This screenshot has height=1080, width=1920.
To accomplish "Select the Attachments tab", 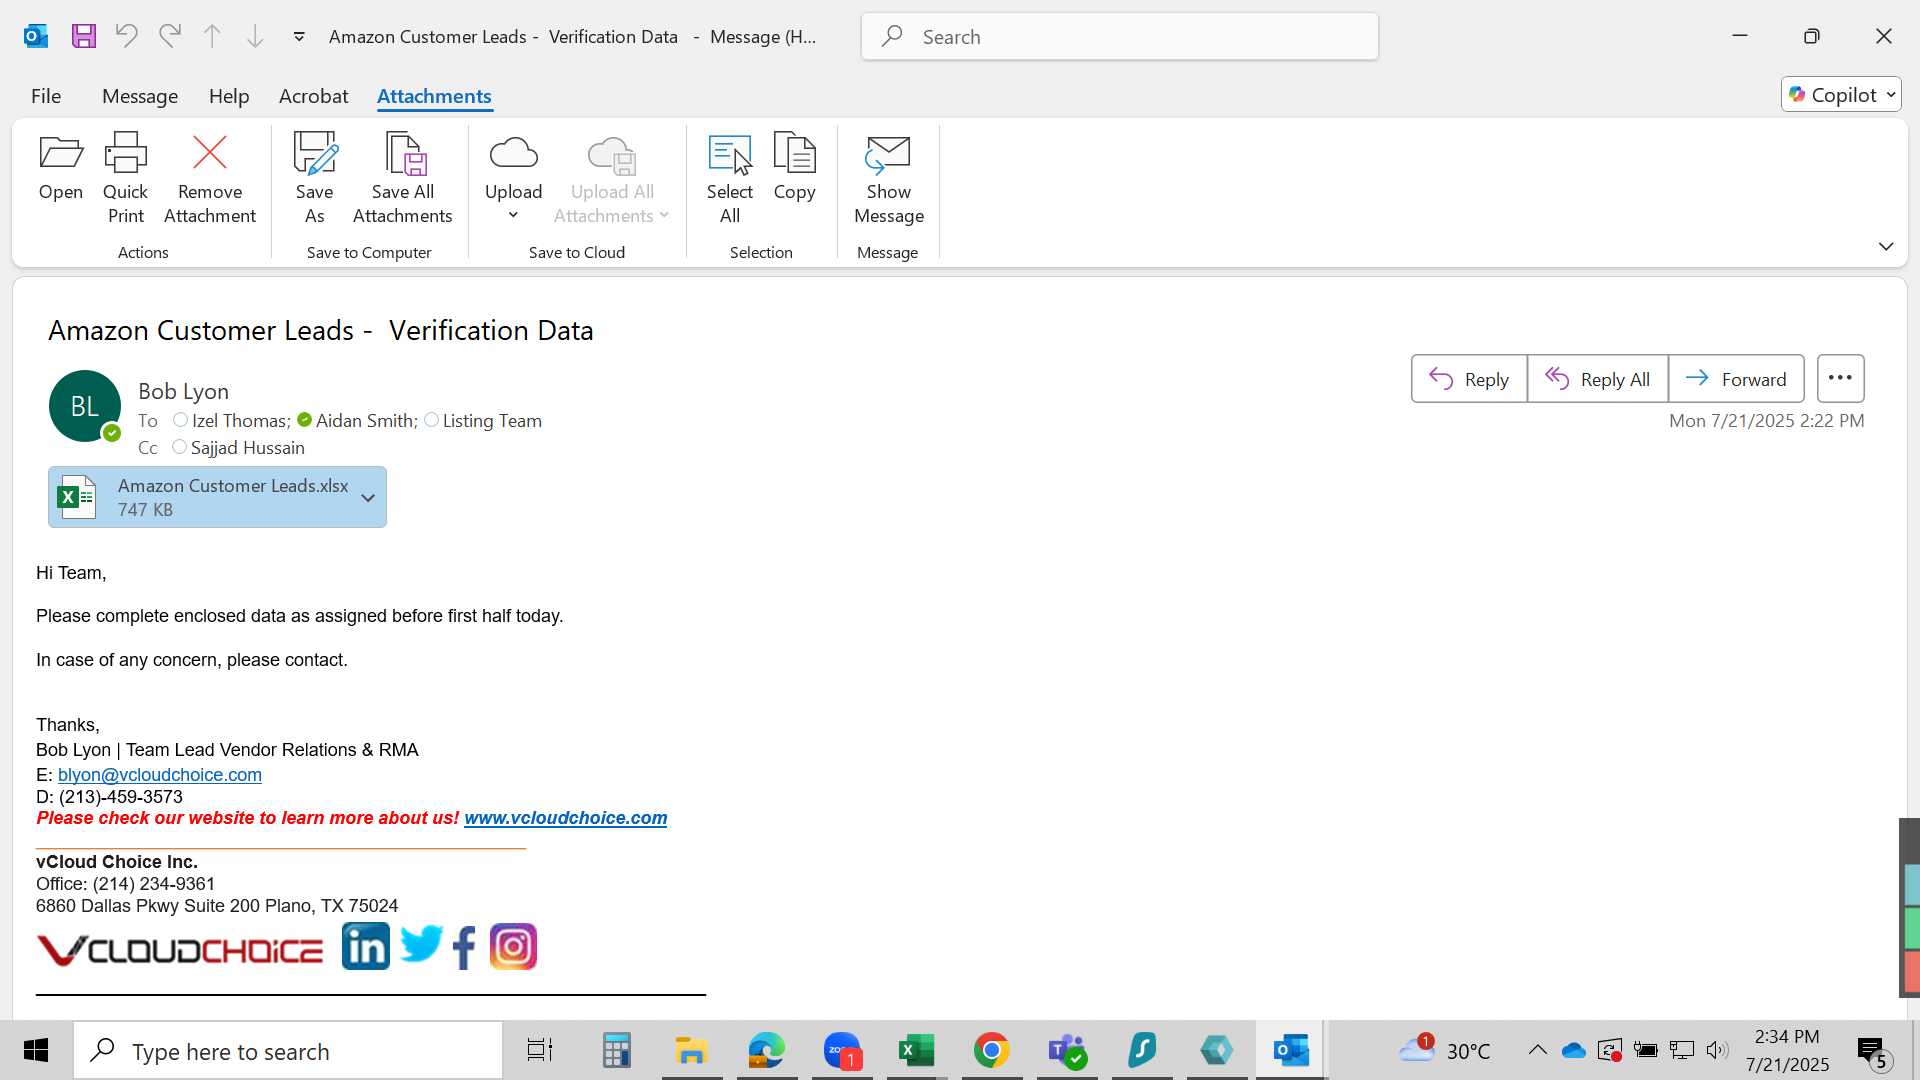I will [x=434, y=96].
